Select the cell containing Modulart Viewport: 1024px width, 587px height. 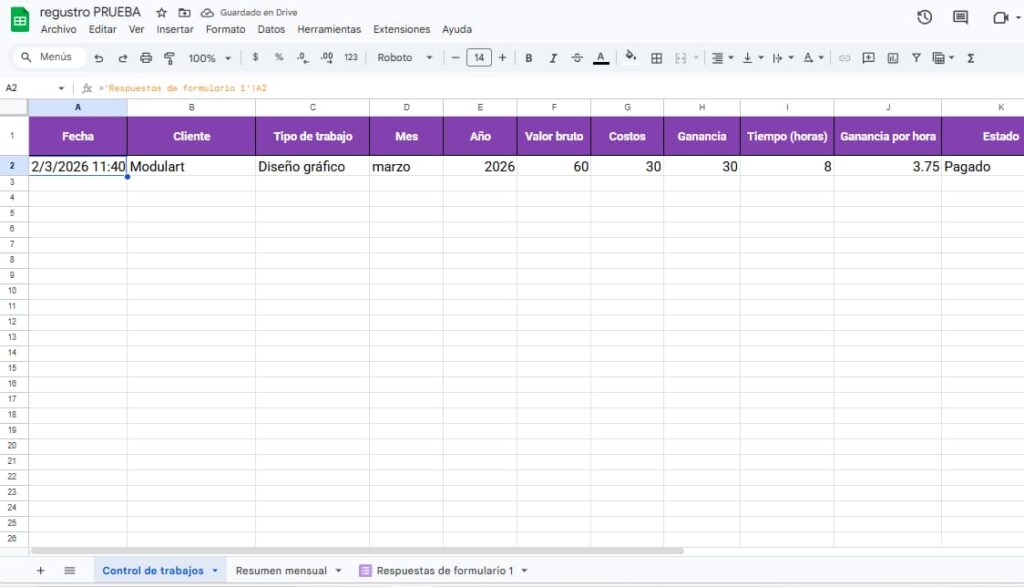190,167
